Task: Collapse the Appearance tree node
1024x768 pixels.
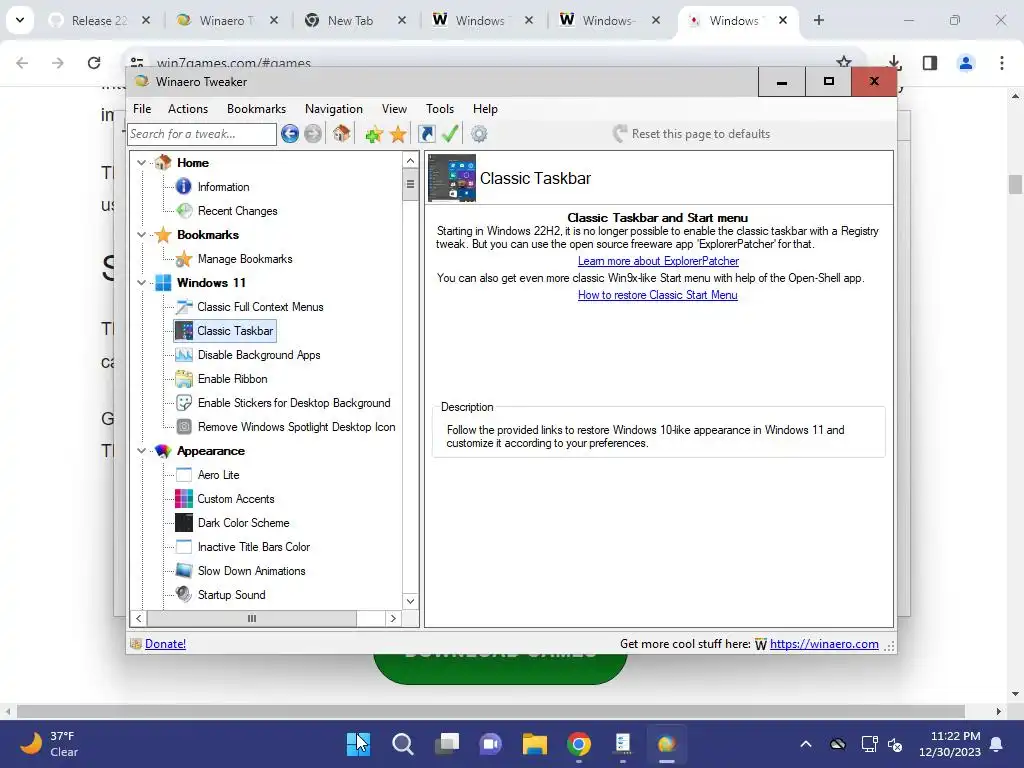Action: (x=141, y=451)
